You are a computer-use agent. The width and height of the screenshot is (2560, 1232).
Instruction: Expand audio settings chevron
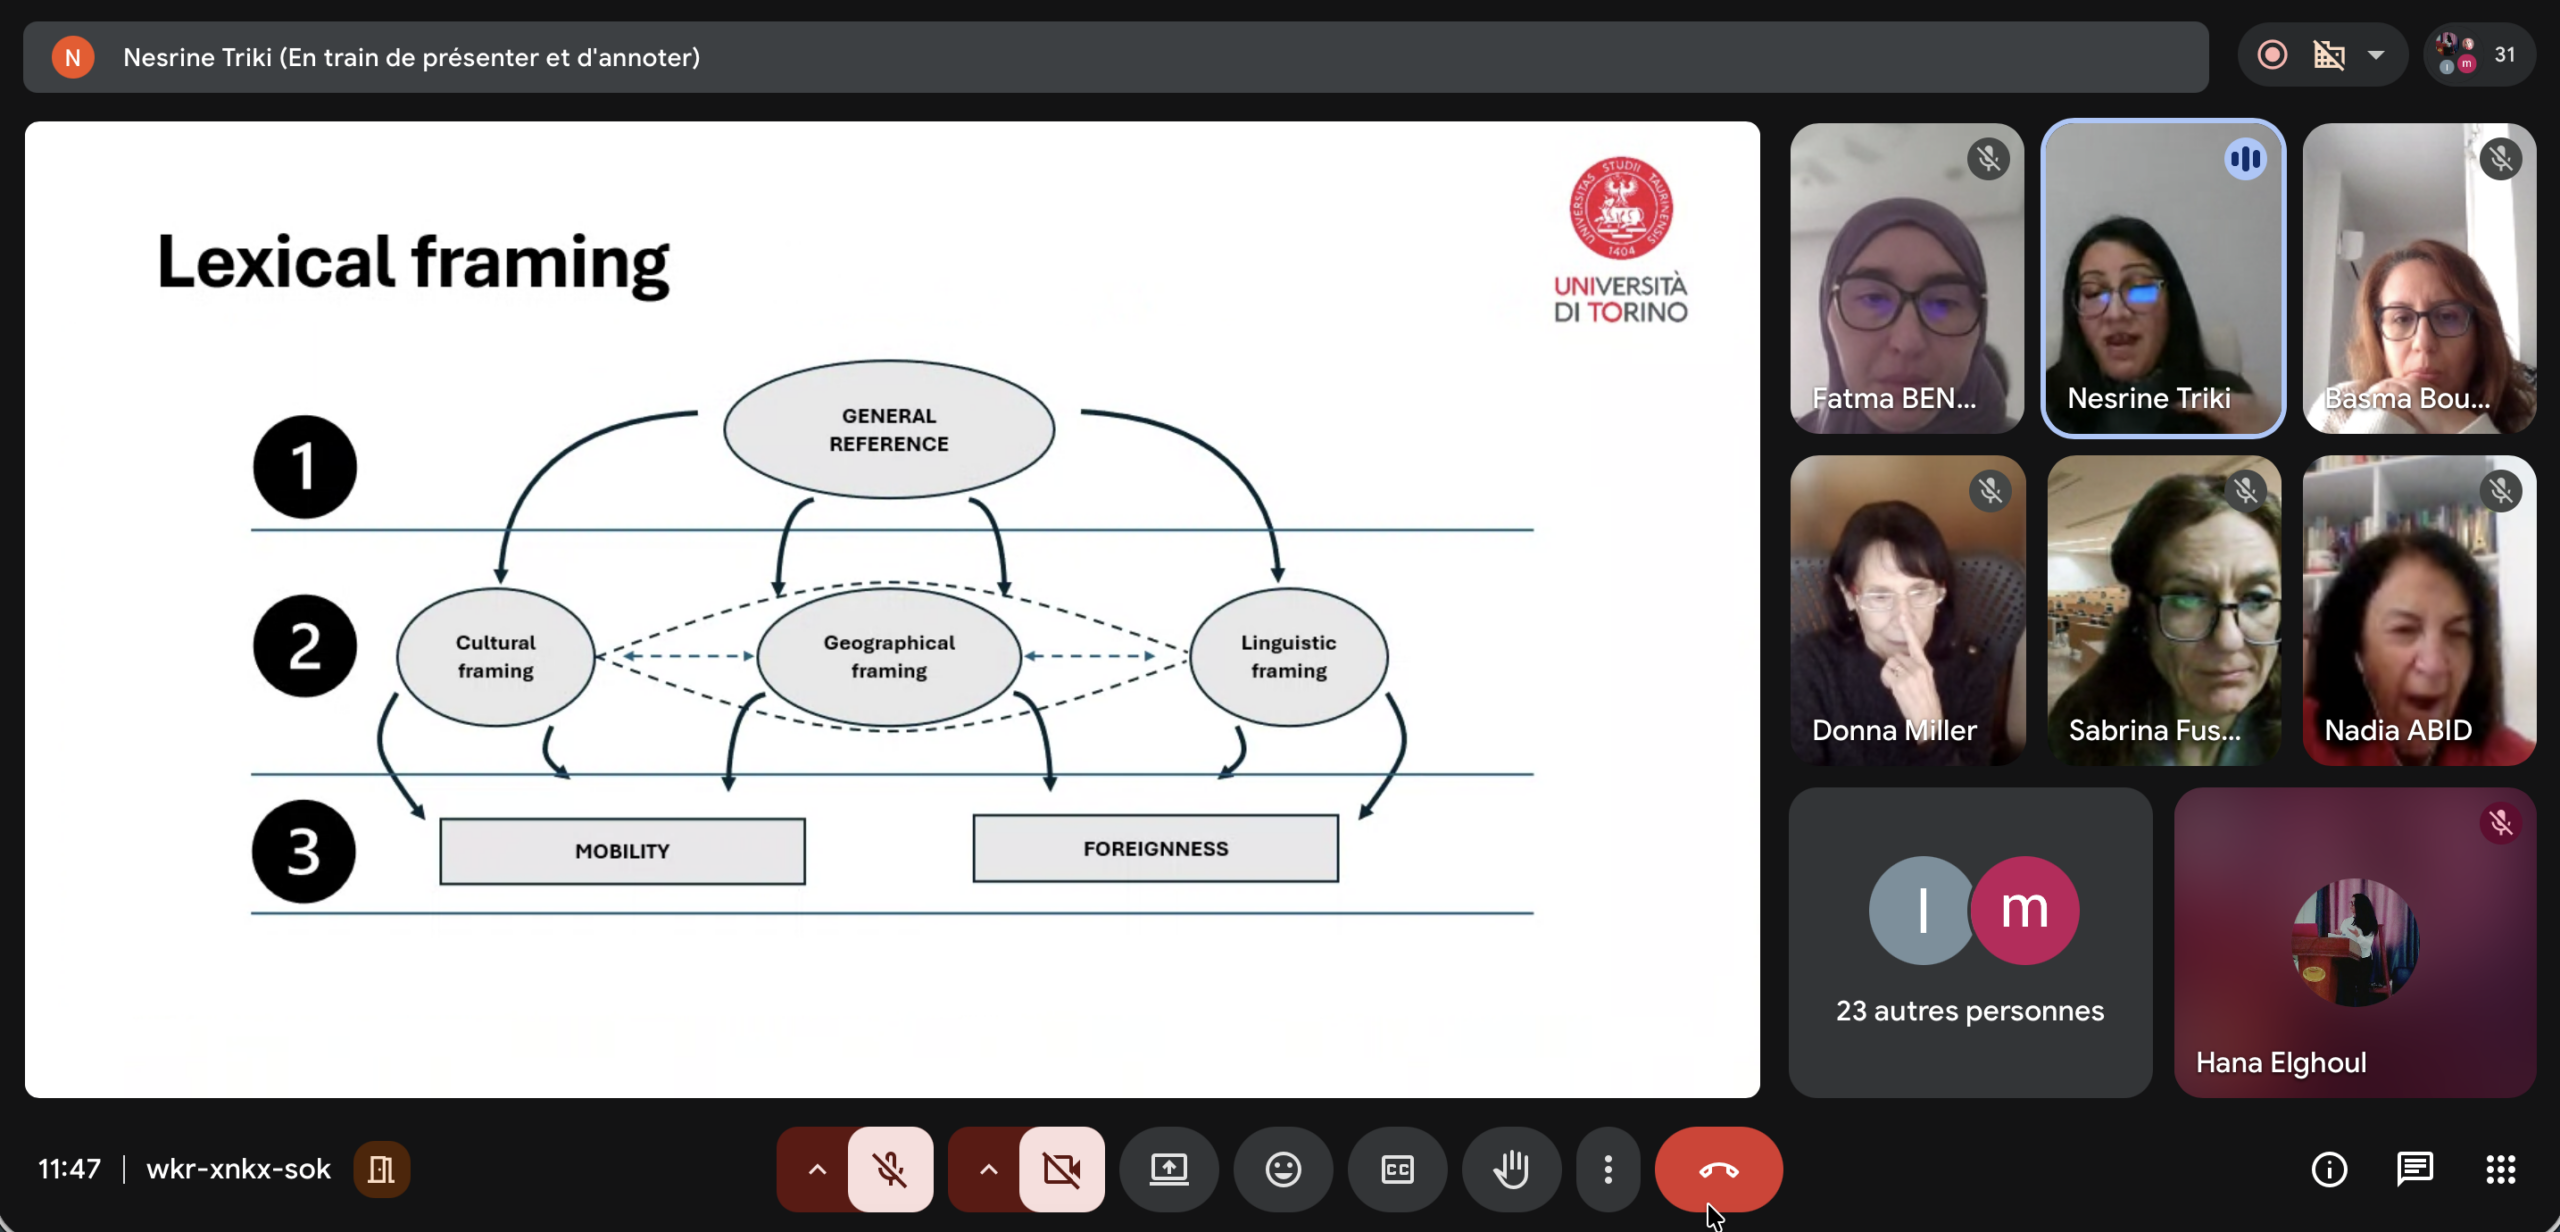pyautogui.click(x=817, y=1169)
